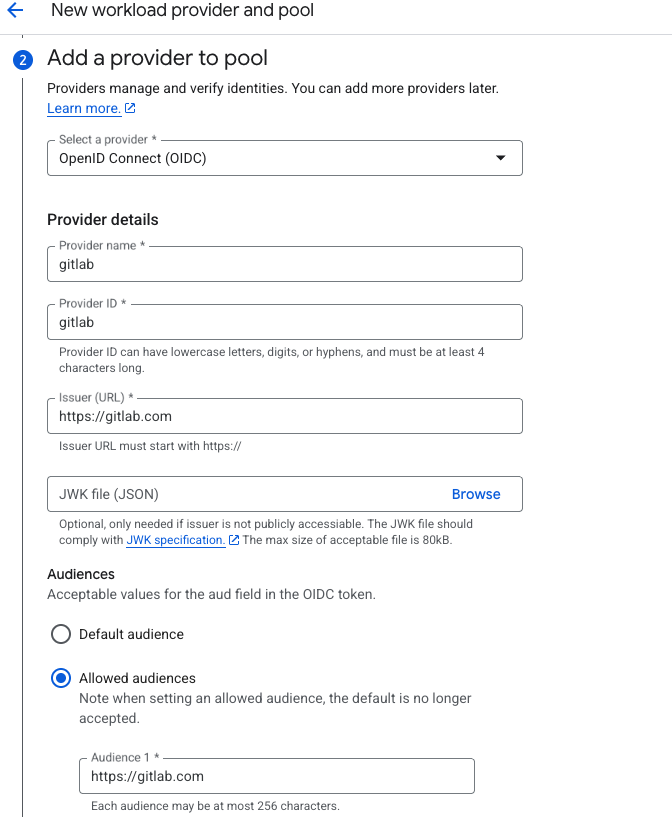Open the Select a provider dropdown
This screenshot has width=672, height=817.
click(x=284, y=158)
